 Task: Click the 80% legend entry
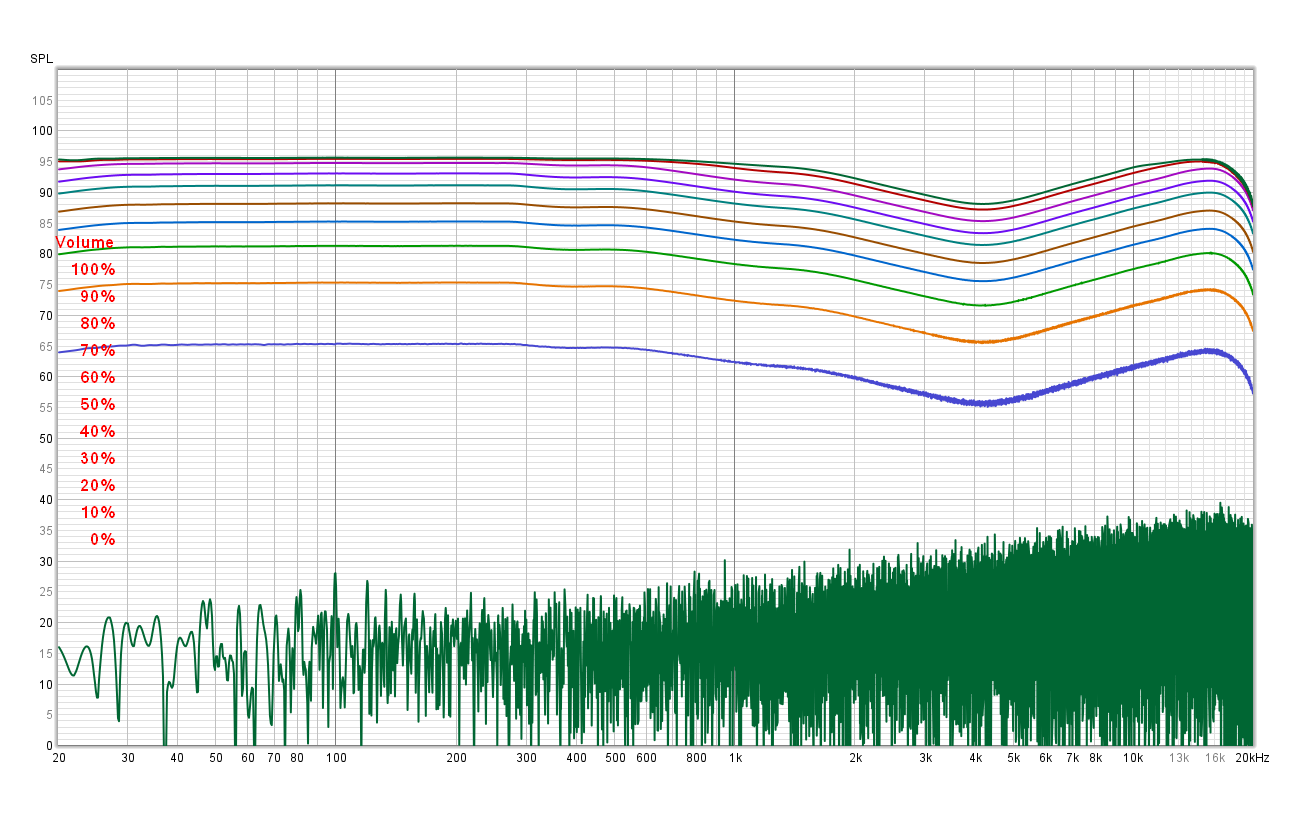[97, 324]
